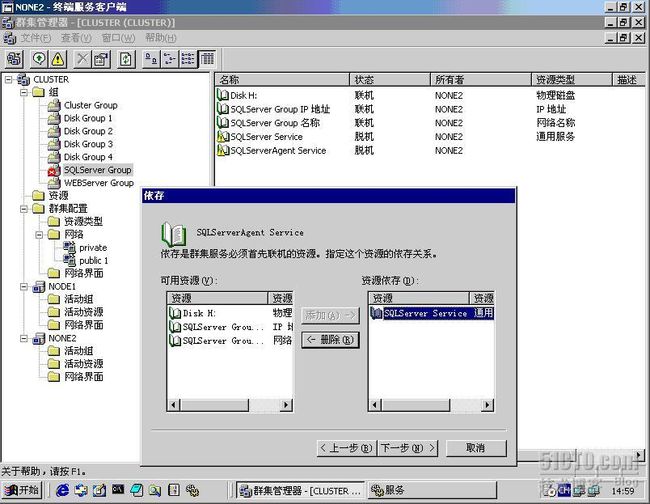Click the yellow warning triangle toolbar icon

(58, 59)
